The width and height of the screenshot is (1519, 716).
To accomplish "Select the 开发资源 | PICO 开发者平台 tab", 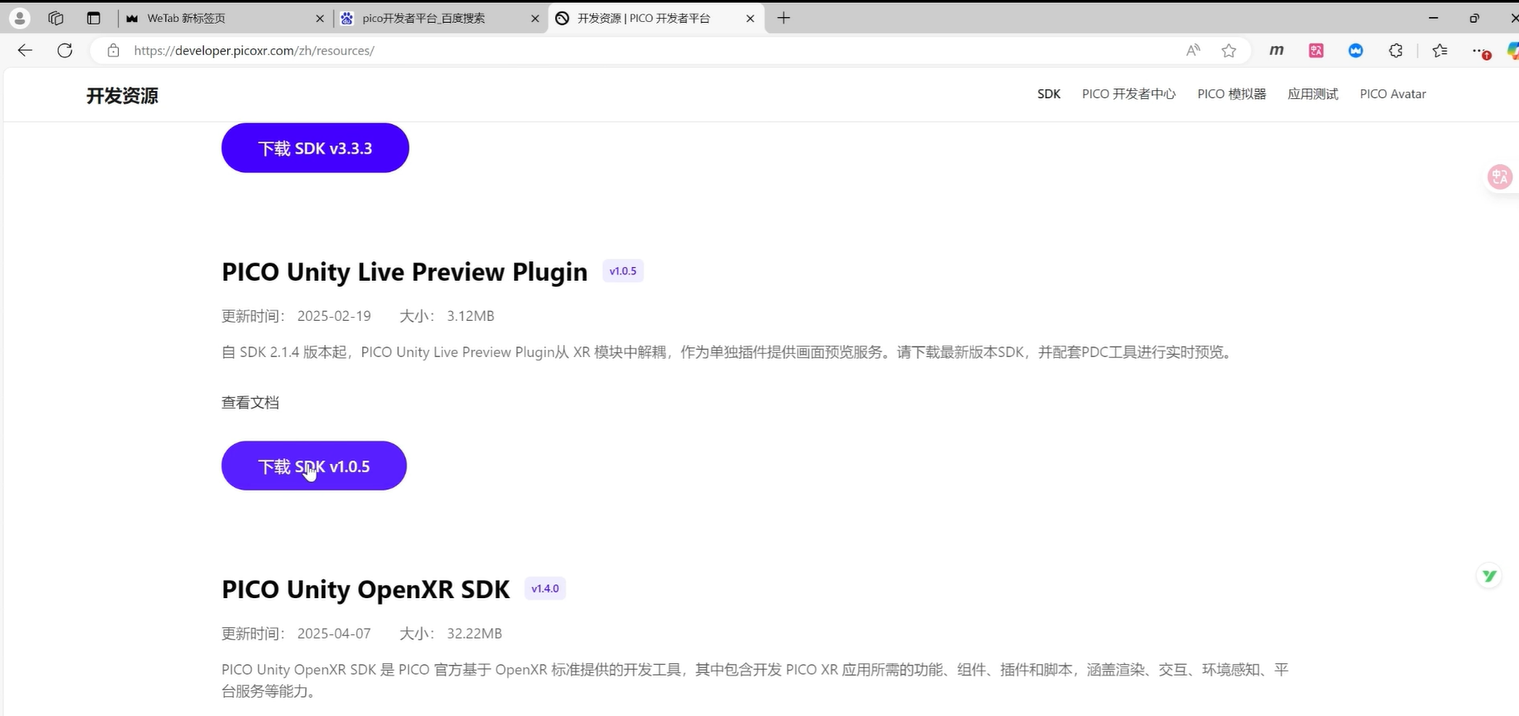I will 655,18.
